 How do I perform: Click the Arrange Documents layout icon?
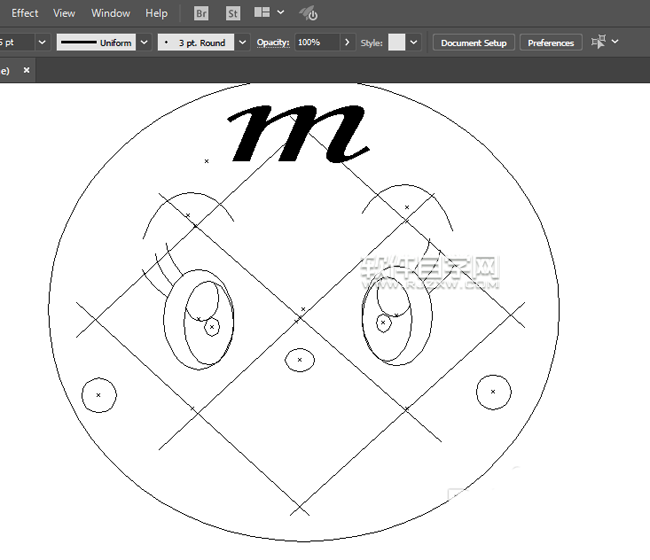coord(262,12)
